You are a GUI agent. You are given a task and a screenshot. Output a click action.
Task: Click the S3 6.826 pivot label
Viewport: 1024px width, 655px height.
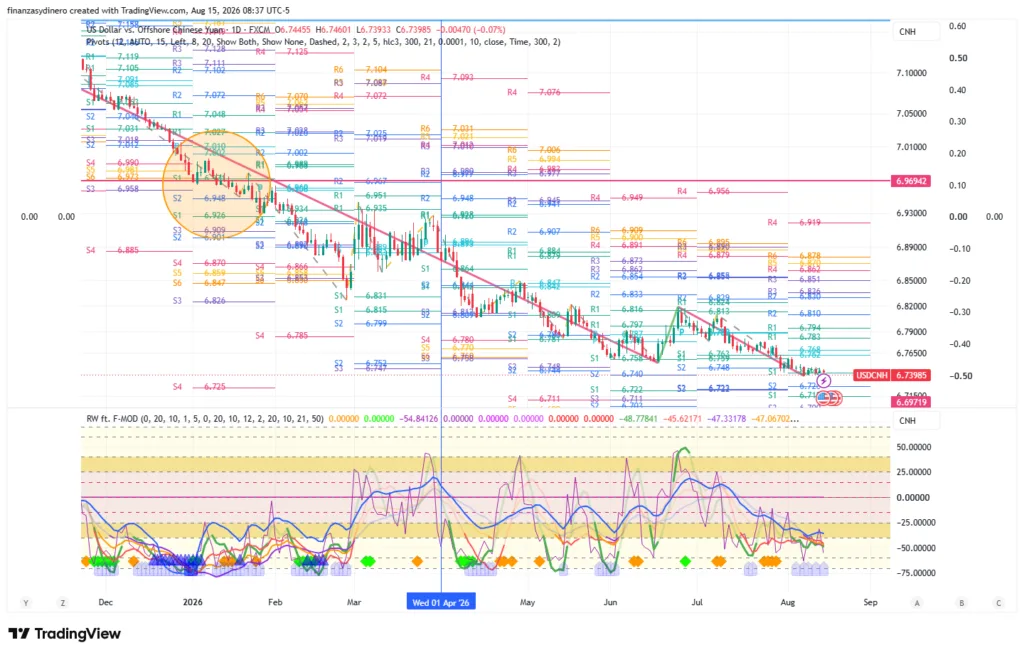(x=199, y=301)
